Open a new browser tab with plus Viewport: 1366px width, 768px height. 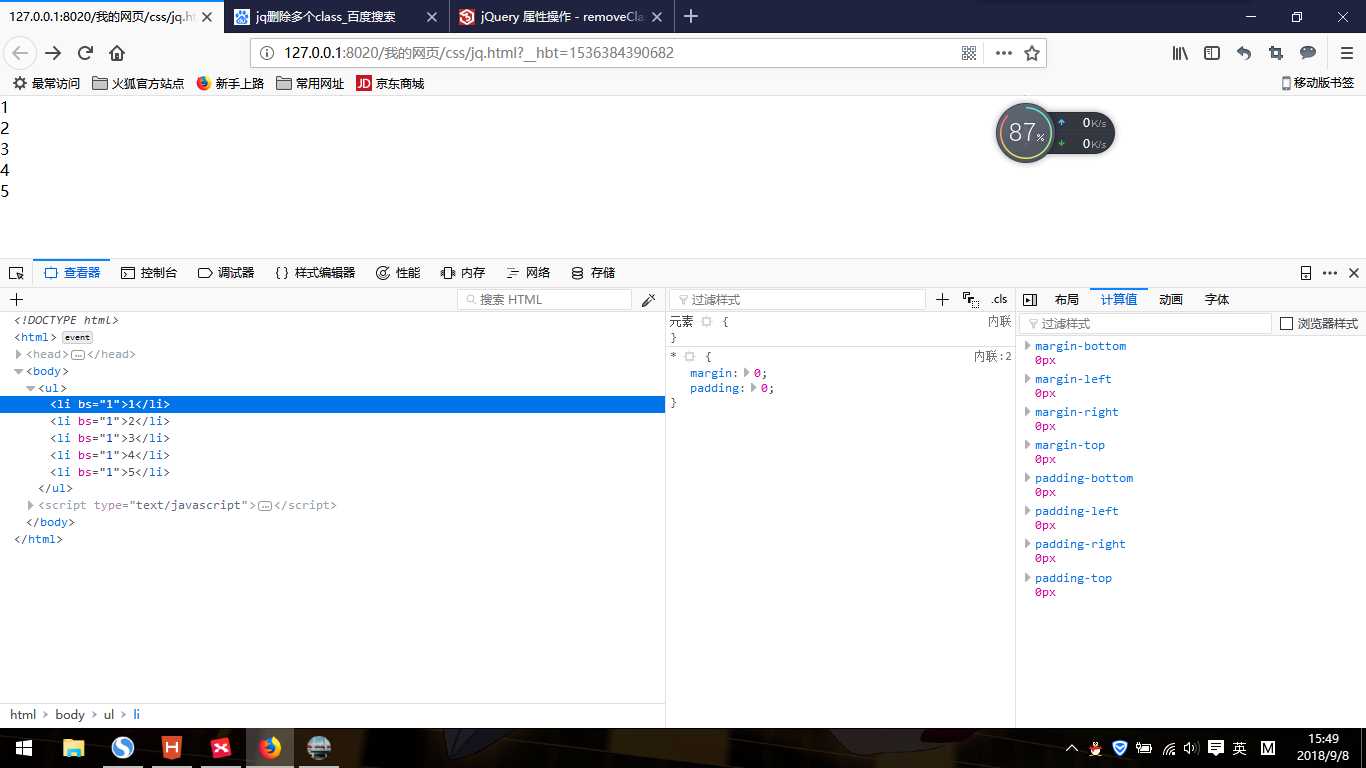pyautogui.click(x=691, y=16)
